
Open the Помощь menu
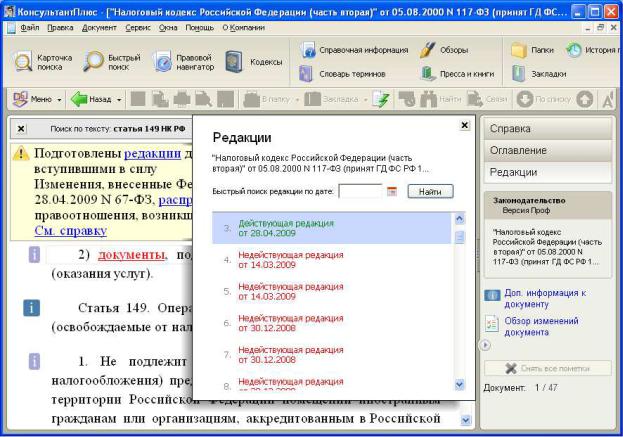pyautogui.click(x=199, y=28)
